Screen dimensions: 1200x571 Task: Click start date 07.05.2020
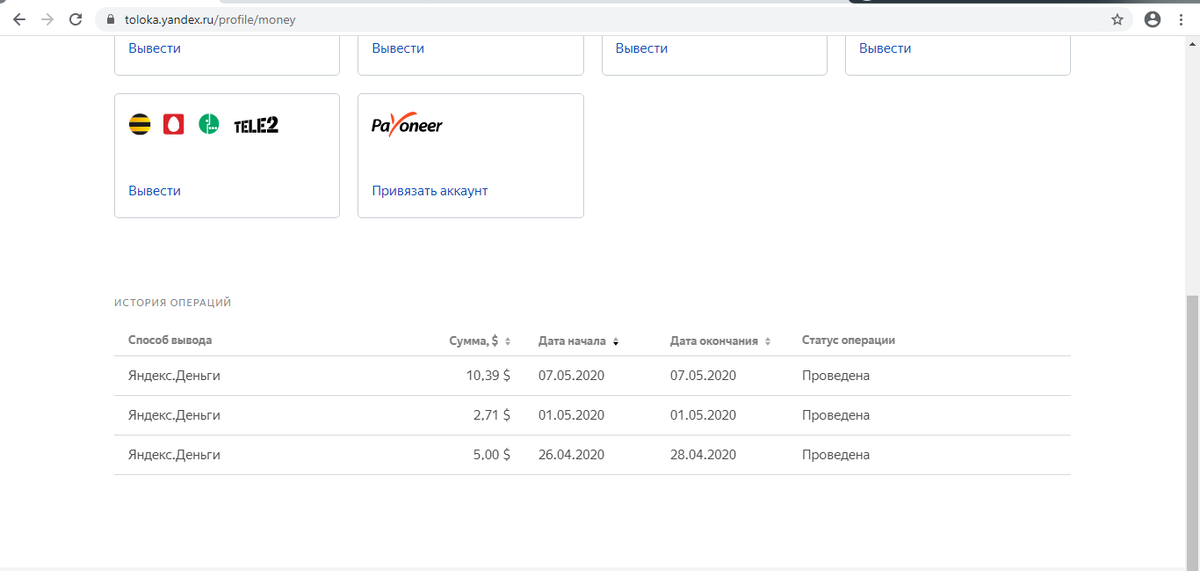coord(571,376)
